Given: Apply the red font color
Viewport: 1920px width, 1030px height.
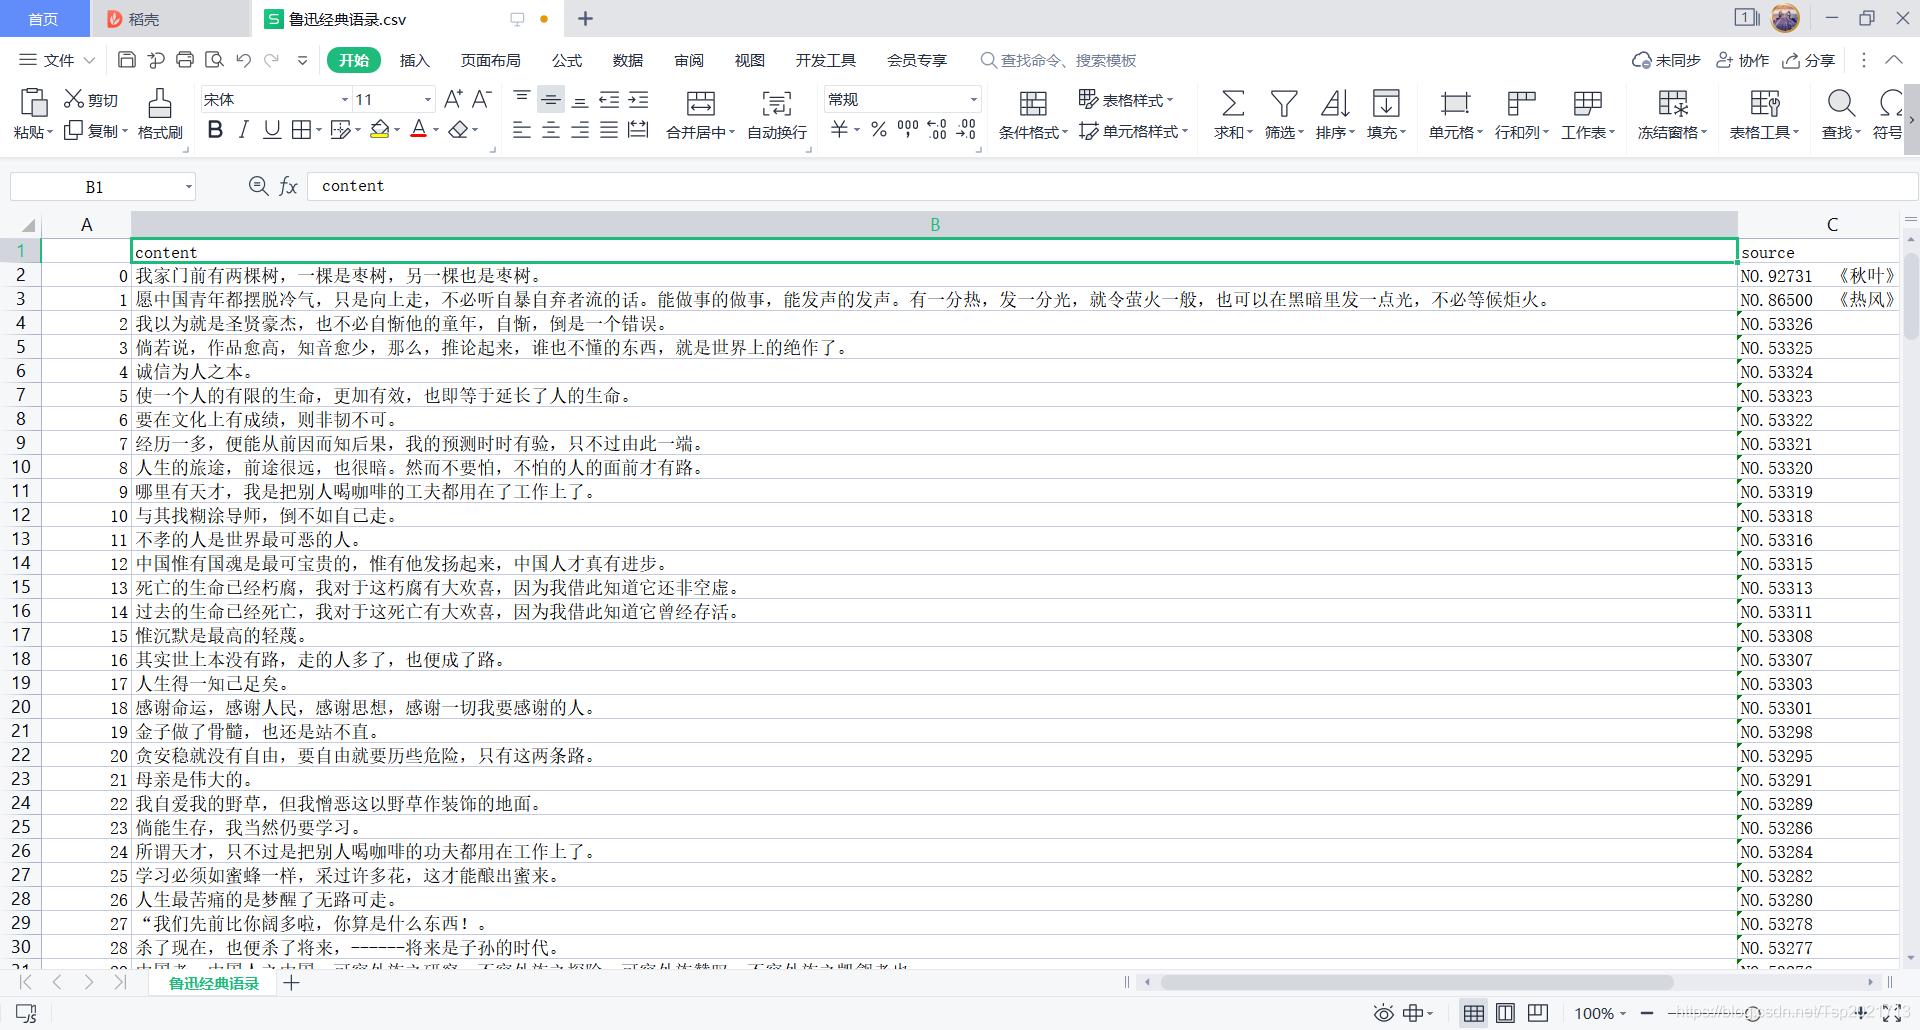Looking at the screenshot, I should (419, 129).
